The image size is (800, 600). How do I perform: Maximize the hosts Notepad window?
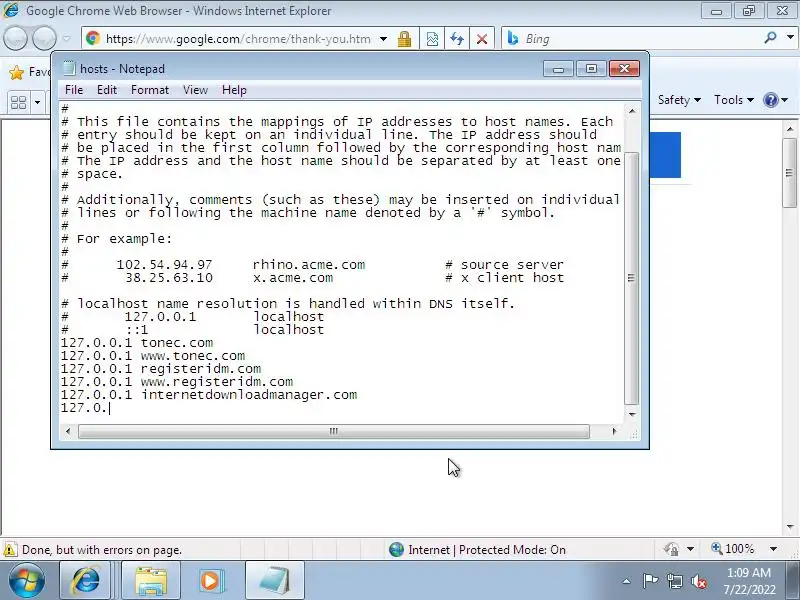click(x=591, y=68)
